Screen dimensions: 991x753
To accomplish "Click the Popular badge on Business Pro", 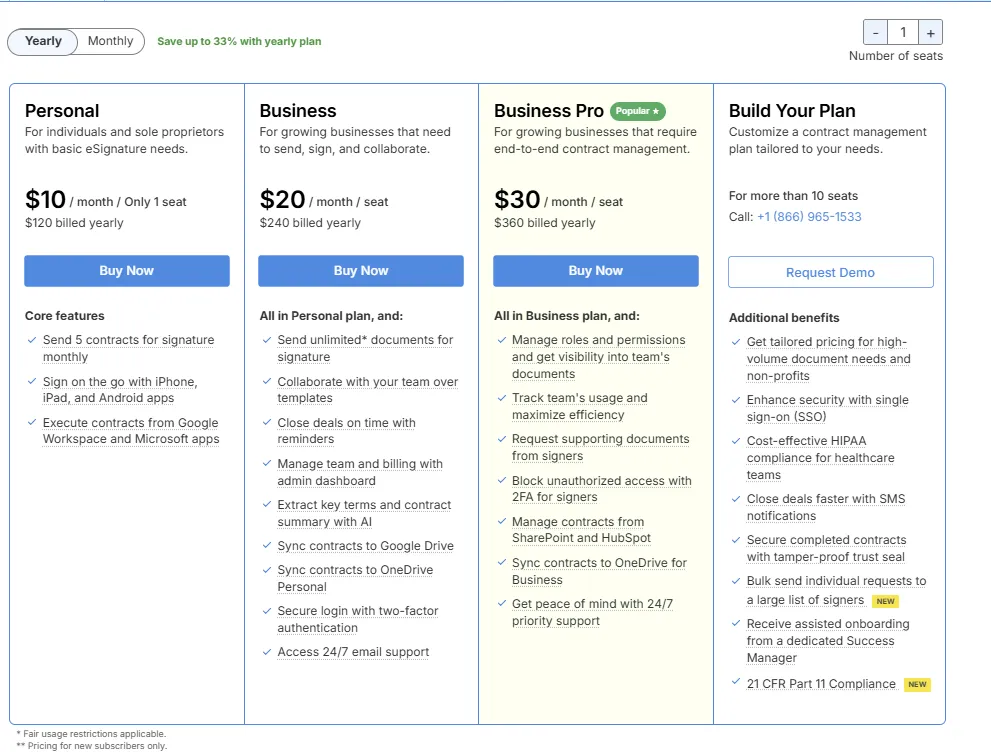I will point(636,111).
